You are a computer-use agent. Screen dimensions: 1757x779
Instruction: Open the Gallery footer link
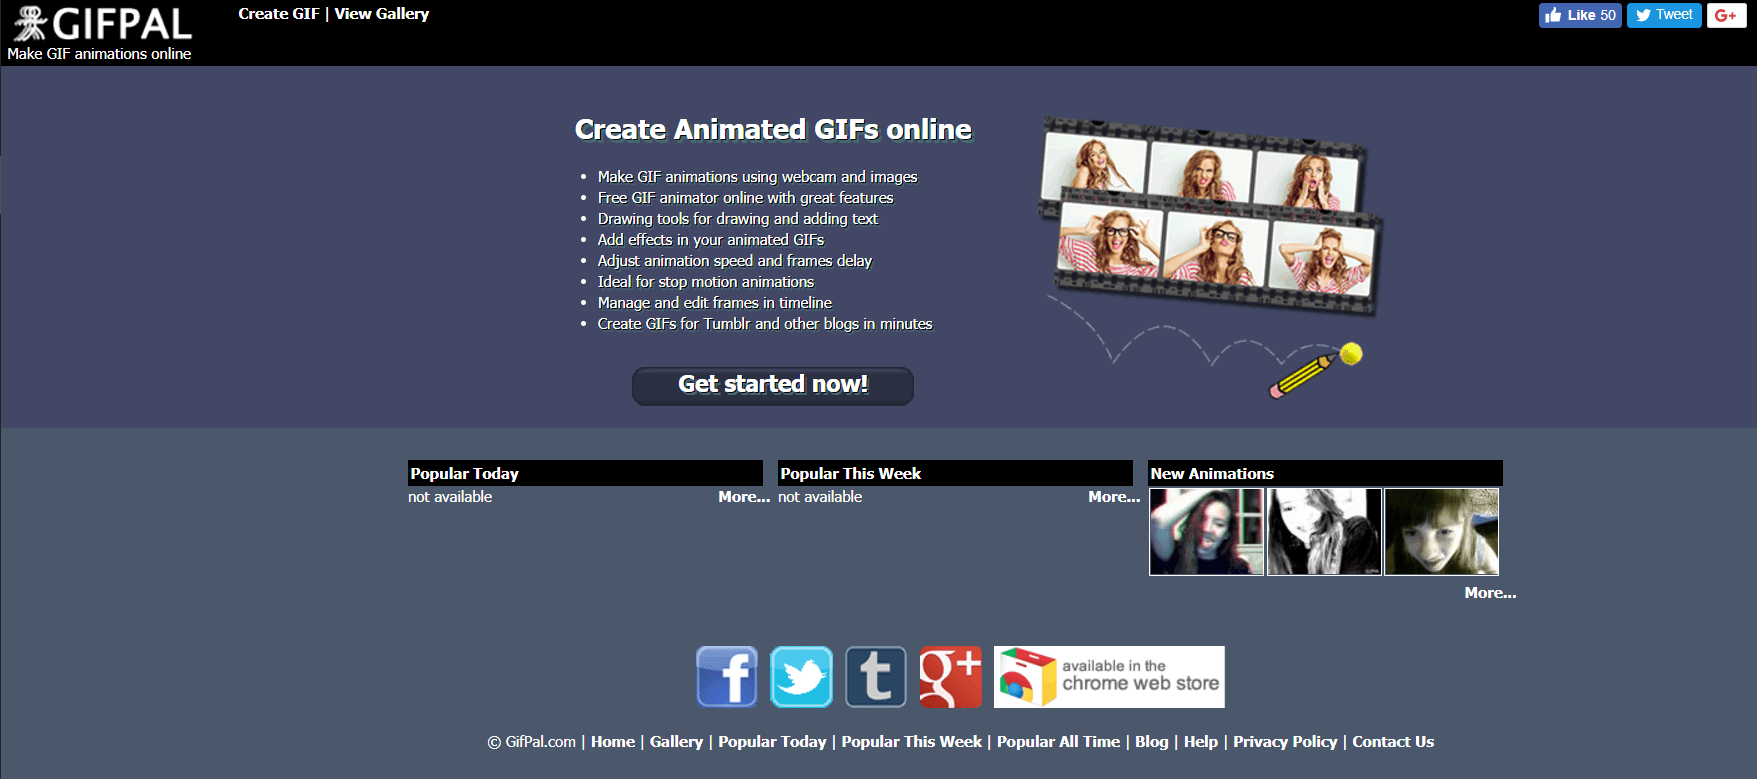[677, 742]
